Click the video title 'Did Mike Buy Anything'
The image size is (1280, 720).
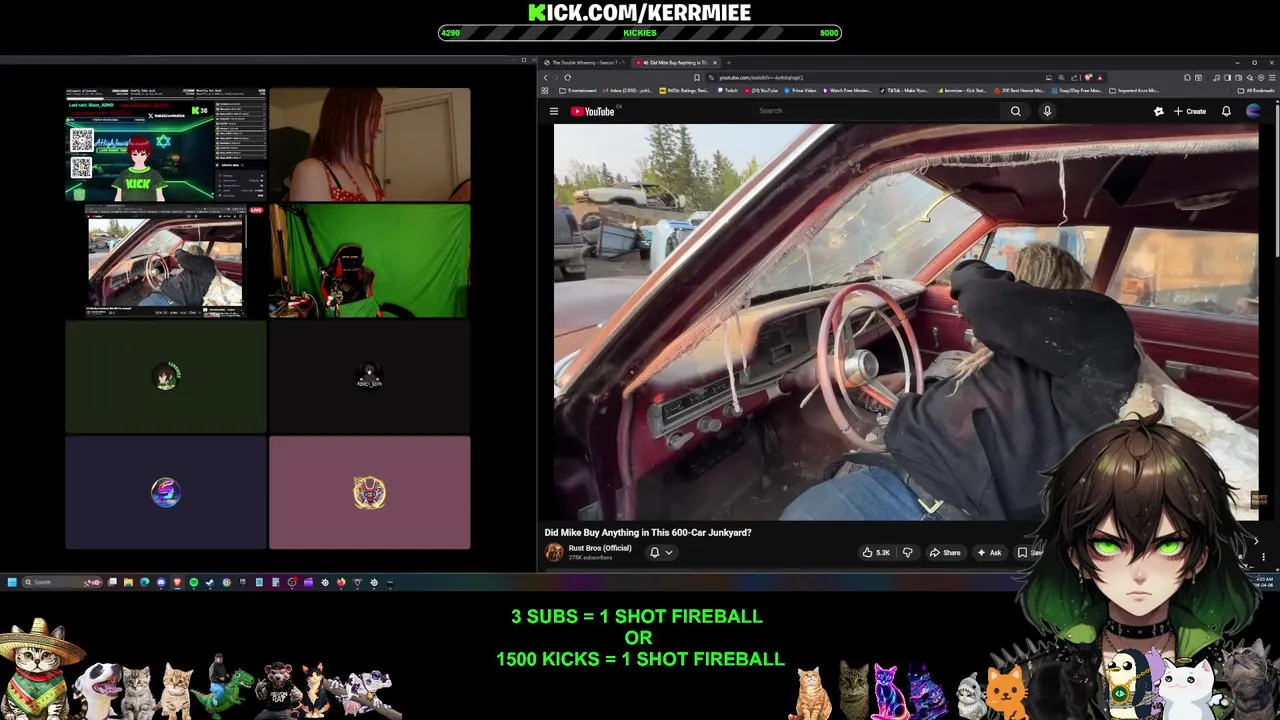tap(648, 532)
